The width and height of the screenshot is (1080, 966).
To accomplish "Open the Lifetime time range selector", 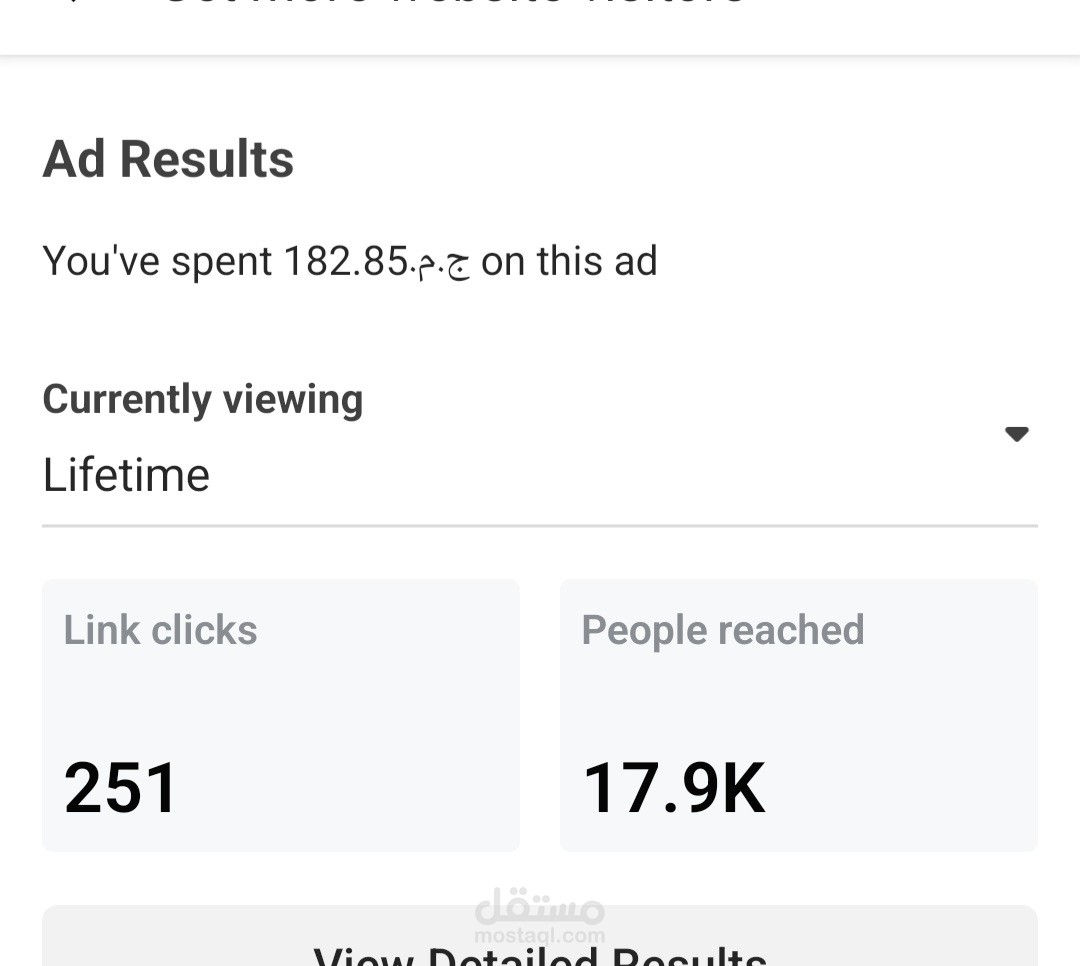I will pos(126,475).
